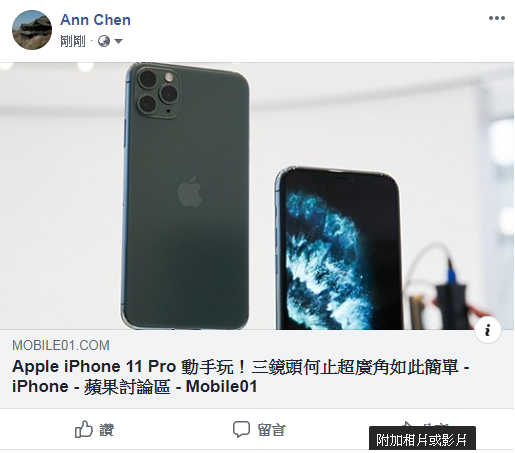Open the three-dot post options menu
515x453 pixels.
tap(497, 18)
